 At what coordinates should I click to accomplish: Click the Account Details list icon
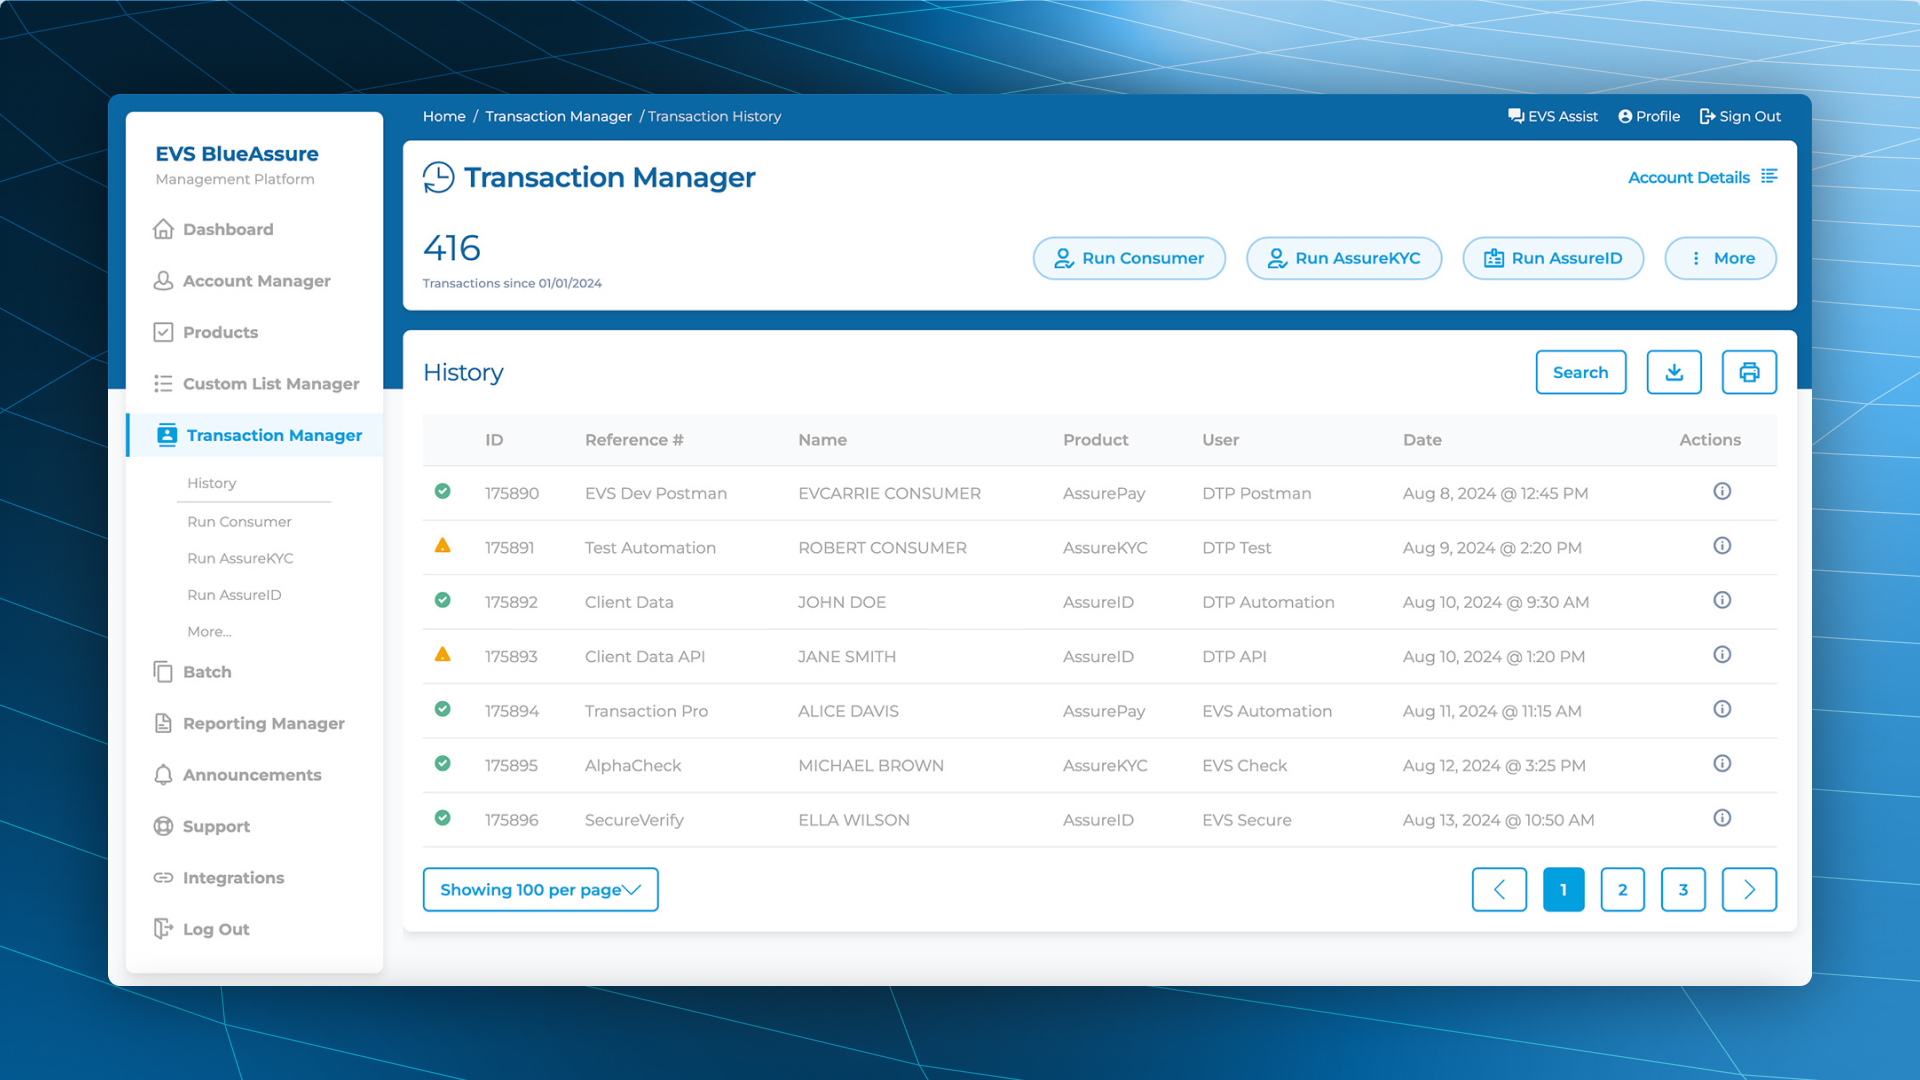pyautogui.click(x=1769, y=176)
